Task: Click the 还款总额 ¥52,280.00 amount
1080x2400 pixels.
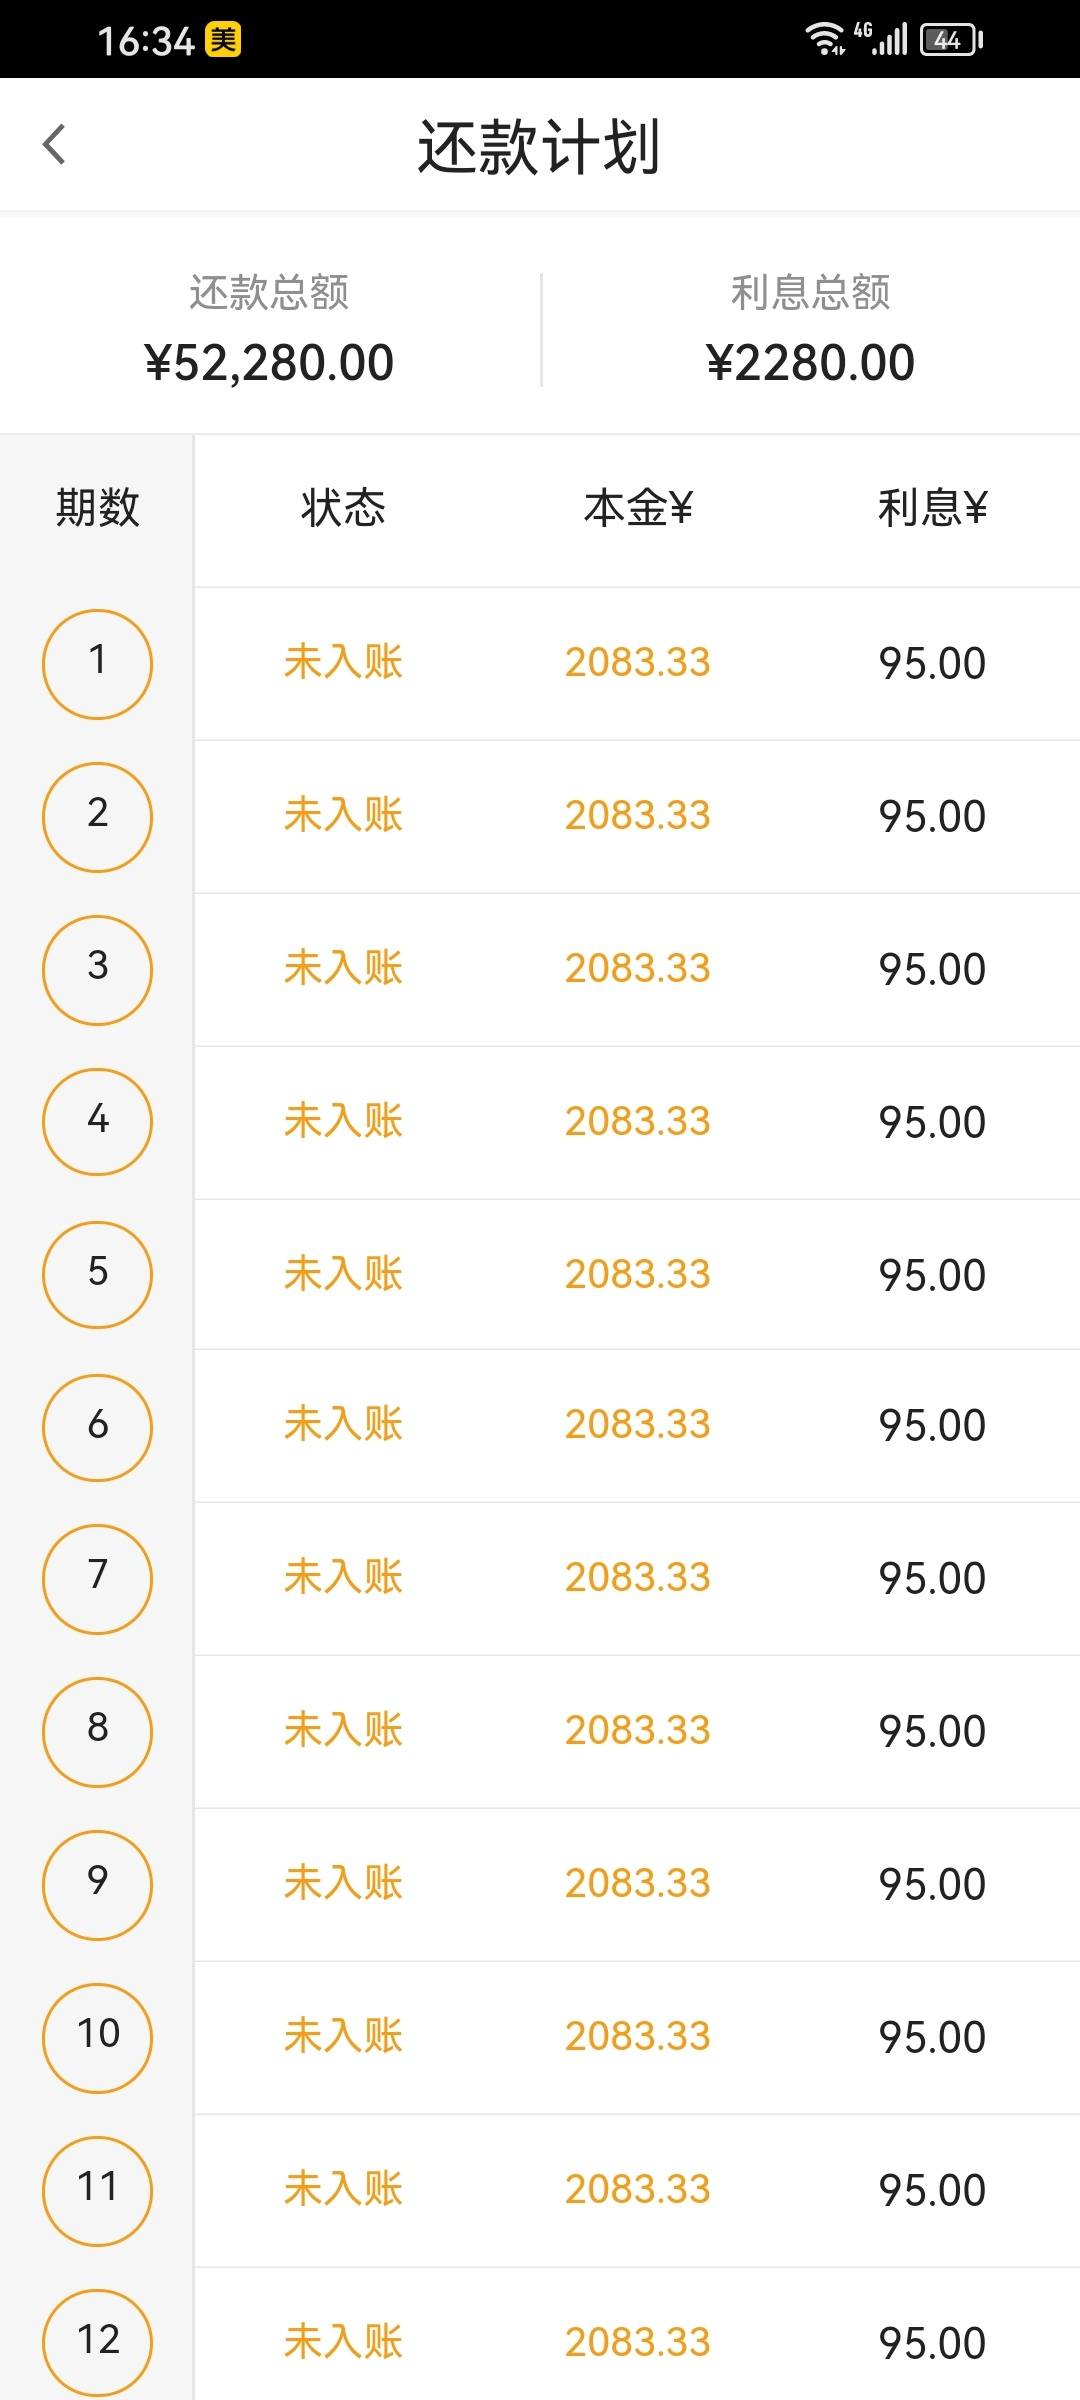Action: click(269, 362)
